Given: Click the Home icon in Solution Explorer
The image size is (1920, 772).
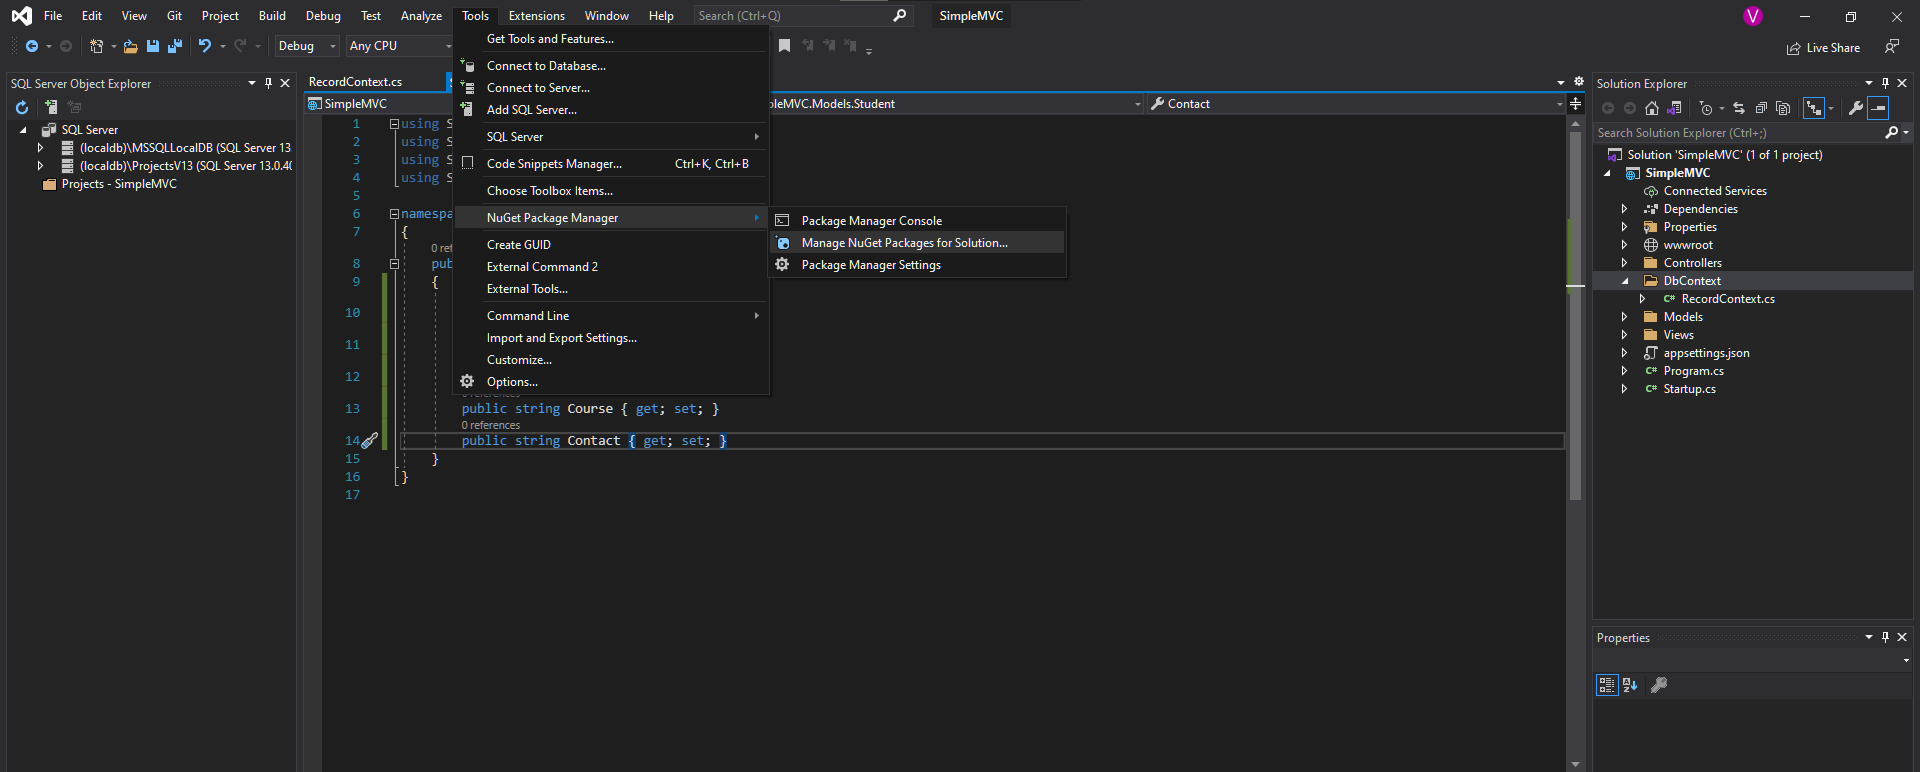Looking at the screenshot, I should click(1652, 108).
